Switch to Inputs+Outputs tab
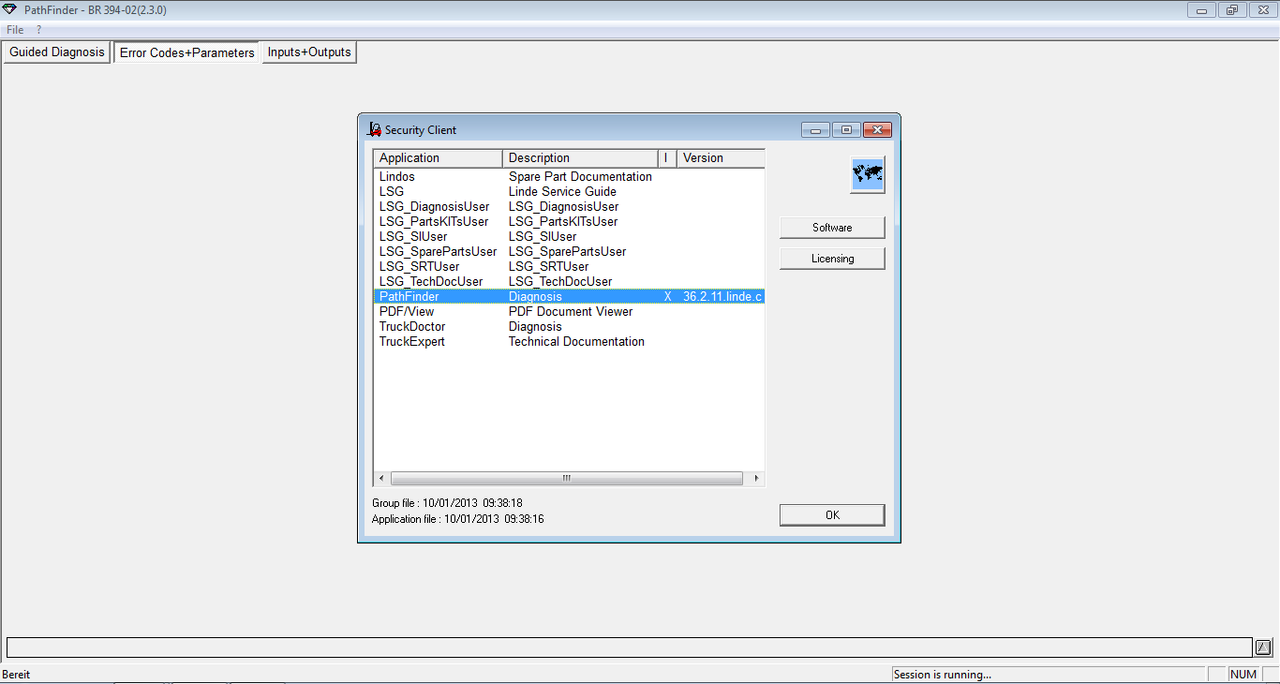The width and height of the screenshot is (1280, 684). tap(309, 52)
